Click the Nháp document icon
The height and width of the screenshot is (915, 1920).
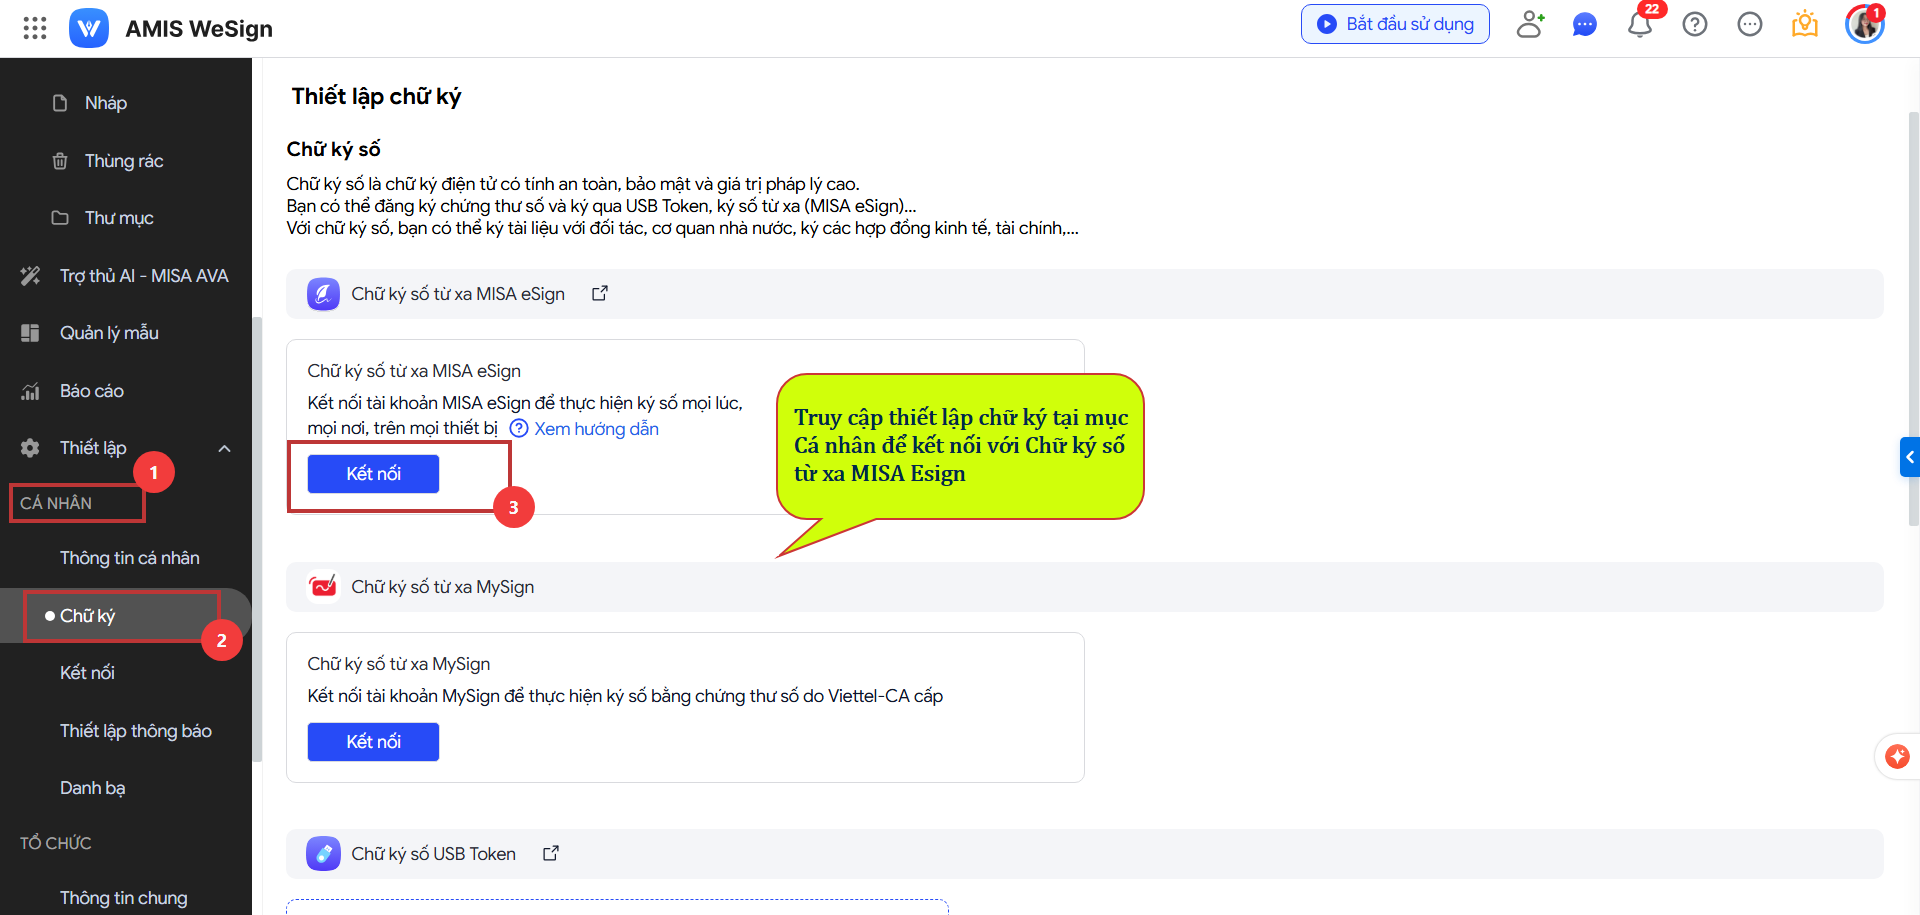pos(60,103)
